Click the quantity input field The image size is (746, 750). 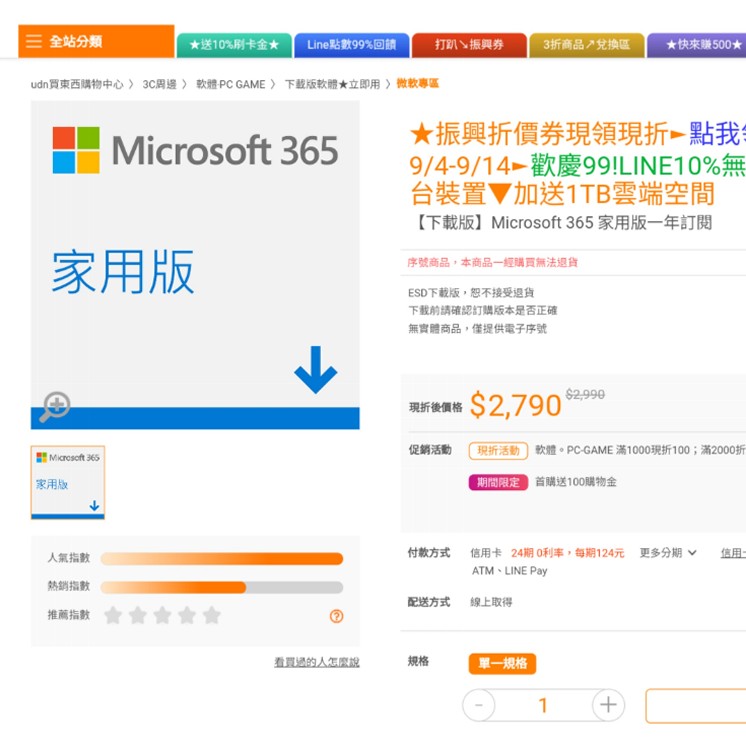click(x=543, y=705)
